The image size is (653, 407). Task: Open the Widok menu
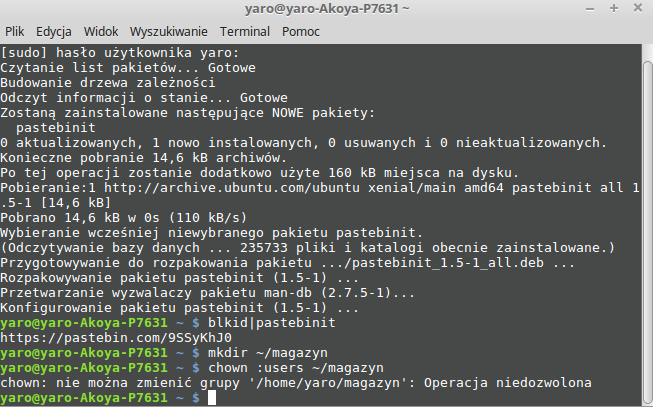tap(101, 32)
